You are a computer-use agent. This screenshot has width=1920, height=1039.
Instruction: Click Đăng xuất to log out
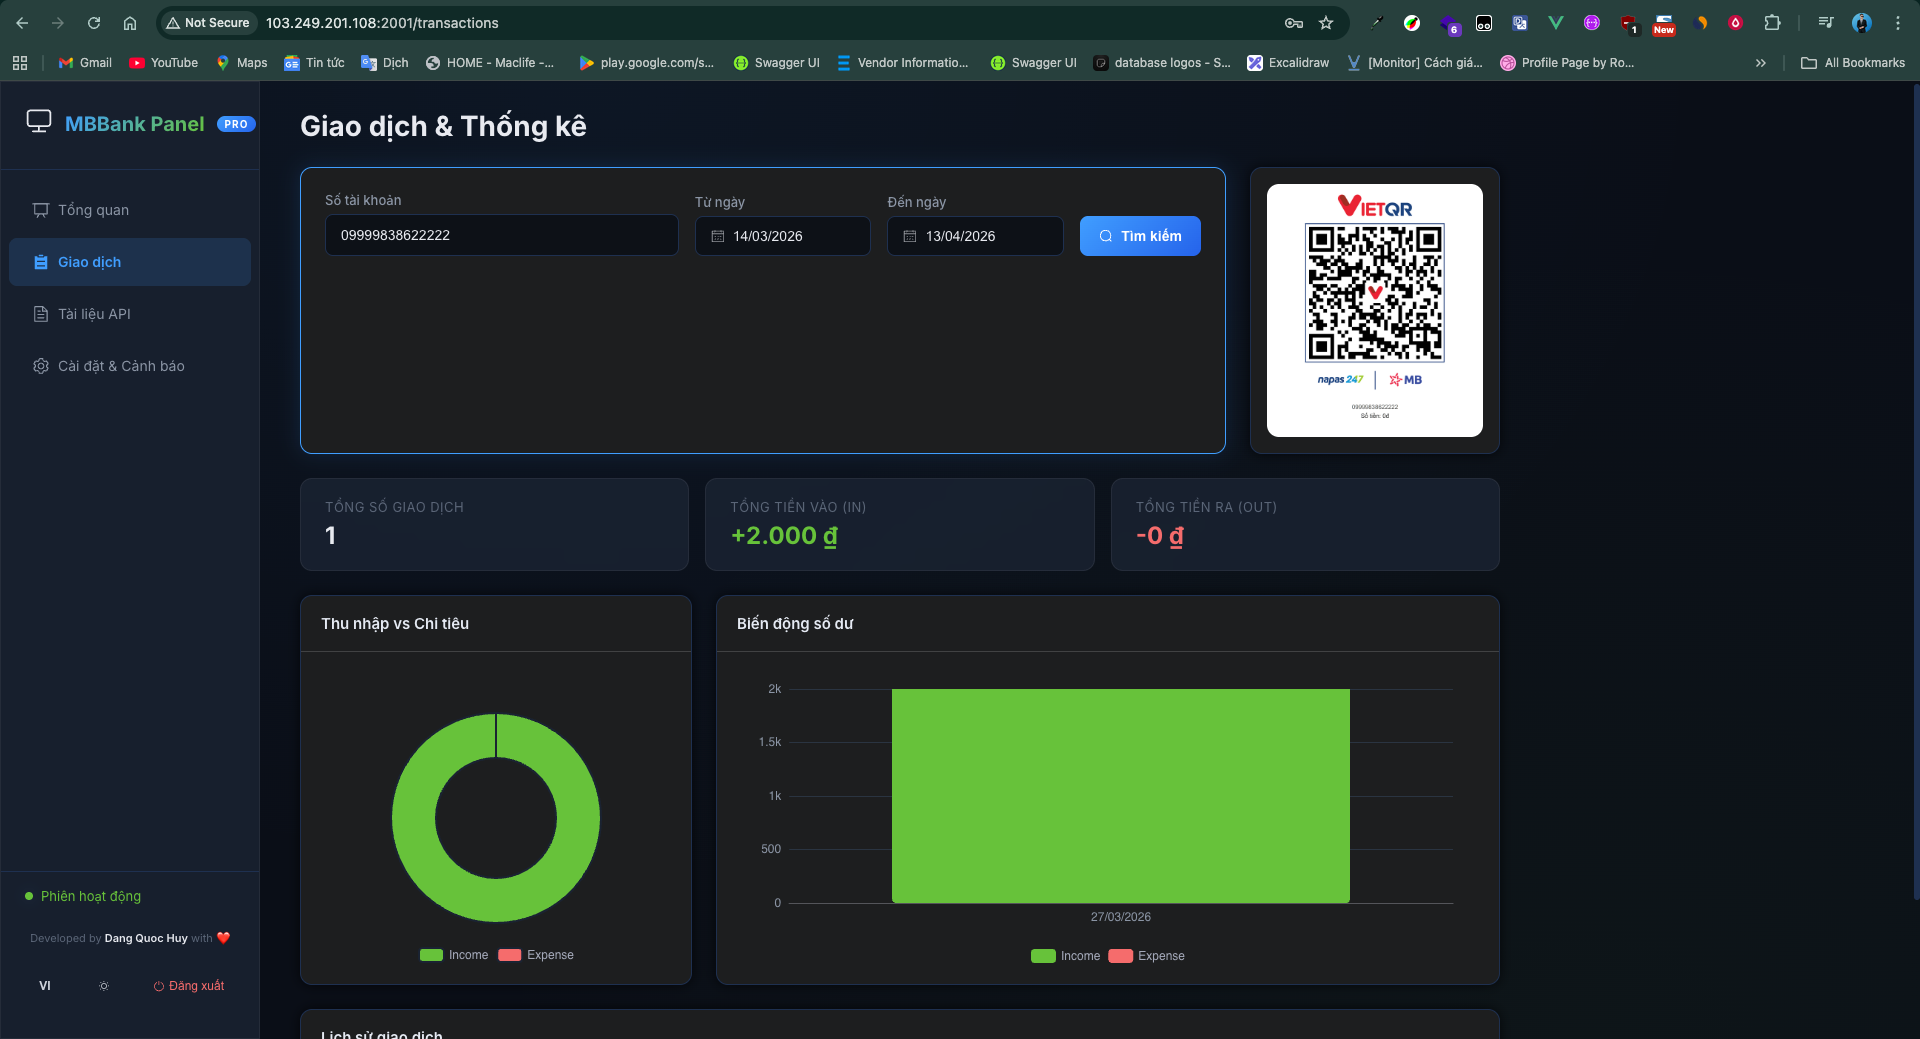pyautogui.click(x=189, y=986)
